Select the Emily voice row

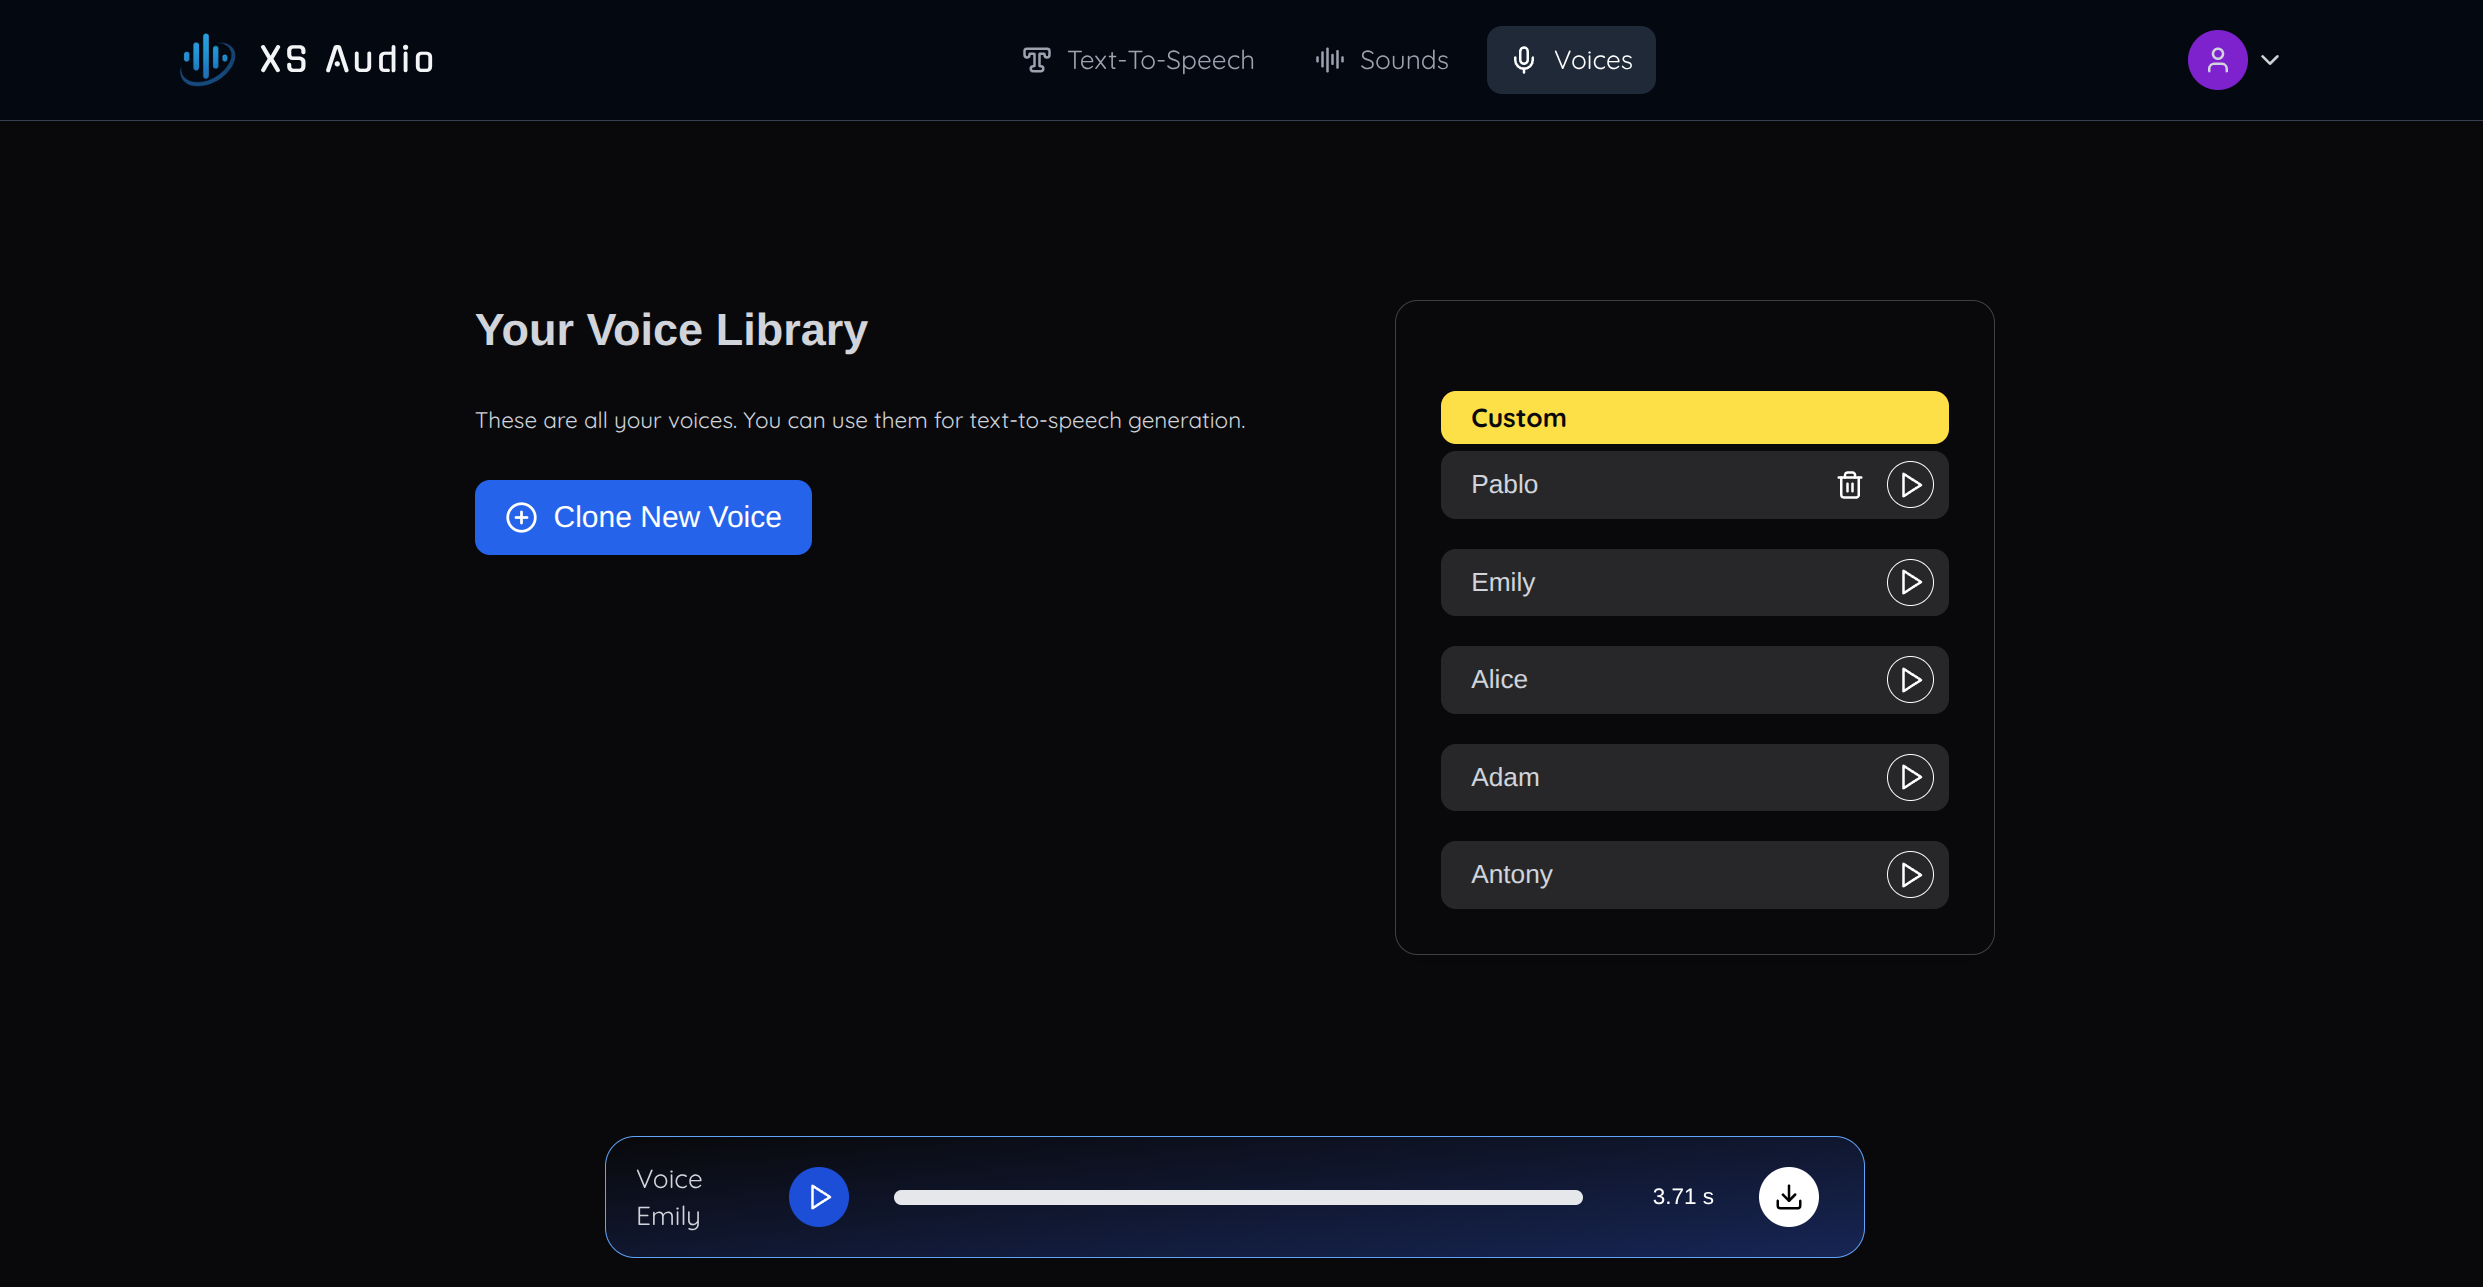(1650, 582)
